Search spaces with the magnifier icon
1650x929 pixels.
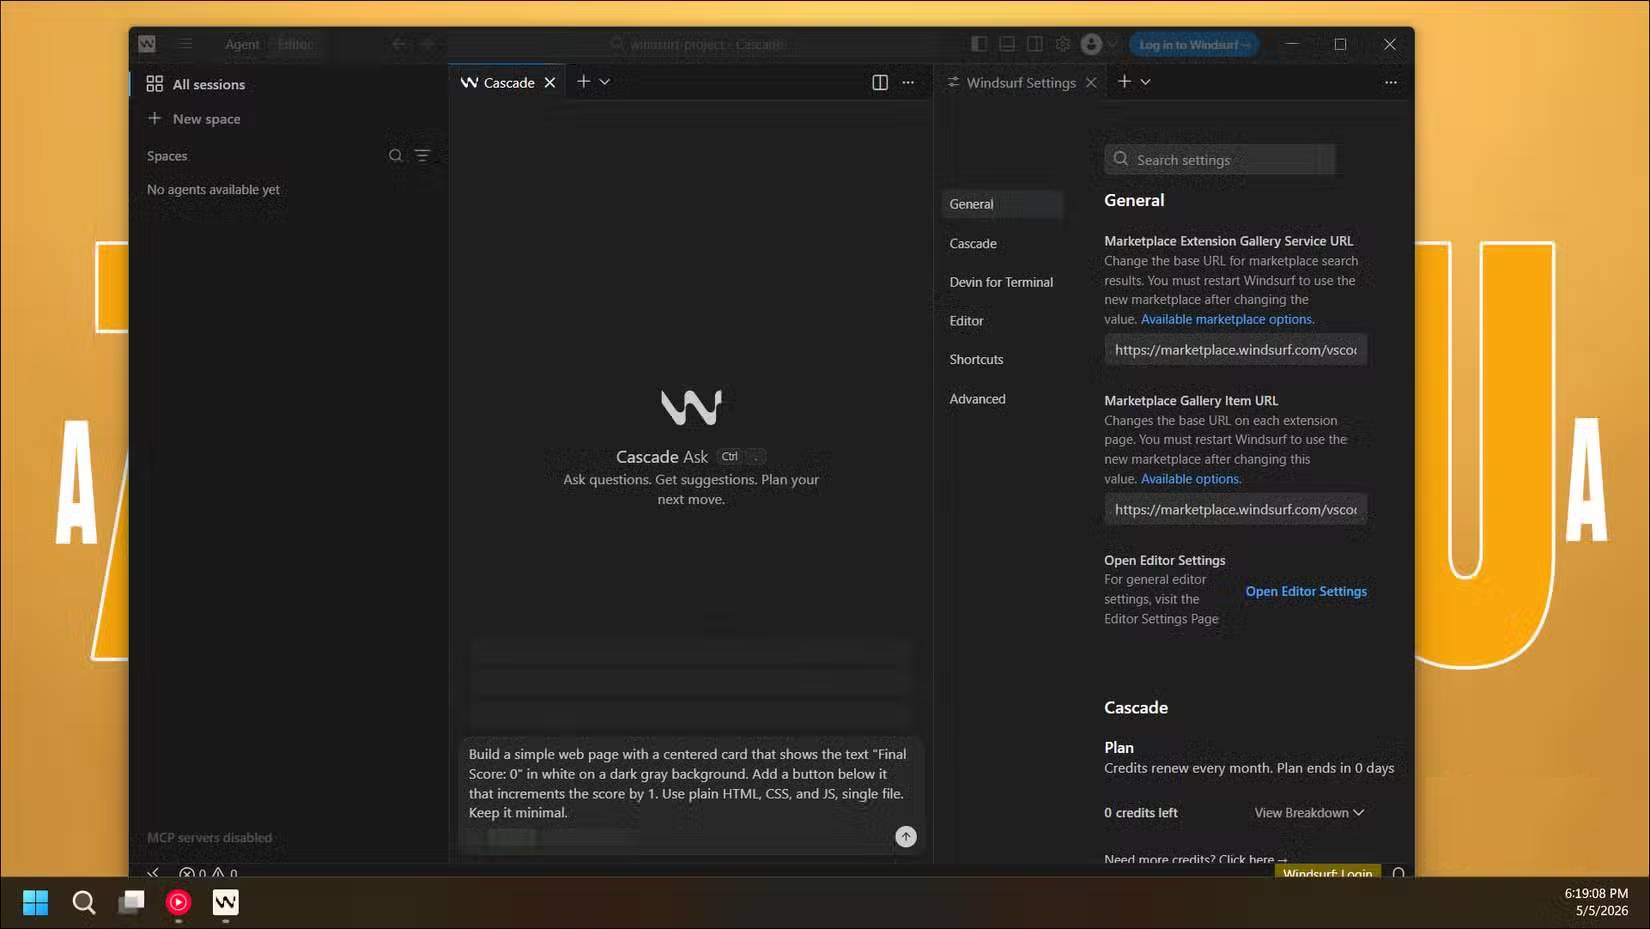(x=396, y=156)
